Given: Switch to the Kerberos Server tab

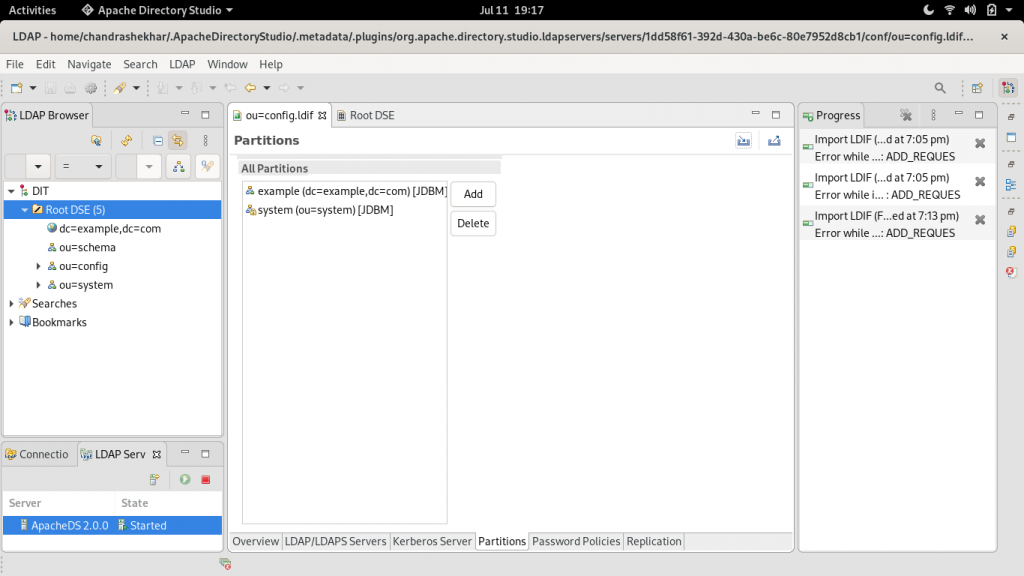Looking at the screenshot, I should 432,541.
